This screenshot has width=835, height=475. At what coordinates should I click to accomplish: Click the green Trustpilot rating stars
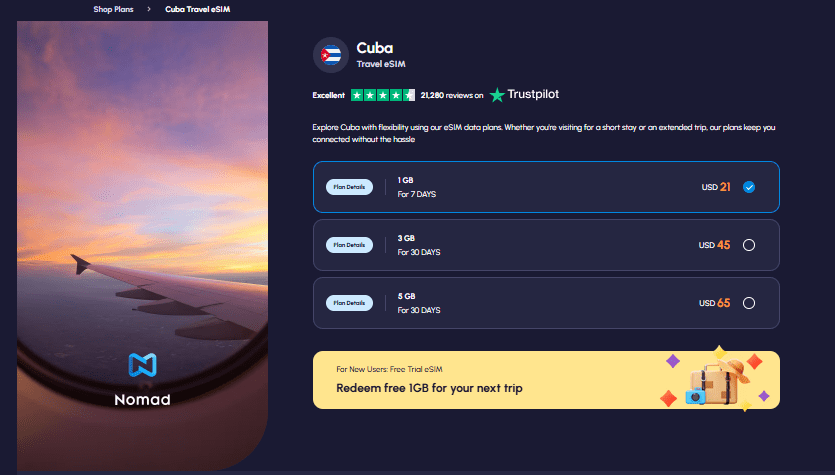pos(382,95)
